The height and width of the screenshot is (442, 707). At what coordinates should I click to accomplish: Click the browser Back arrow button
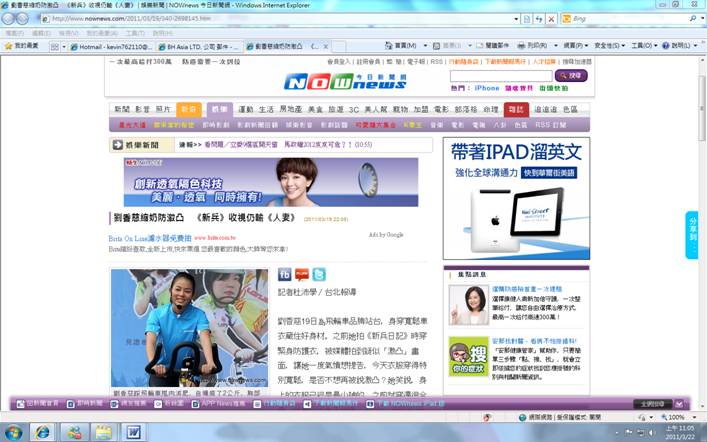point(8,18)
